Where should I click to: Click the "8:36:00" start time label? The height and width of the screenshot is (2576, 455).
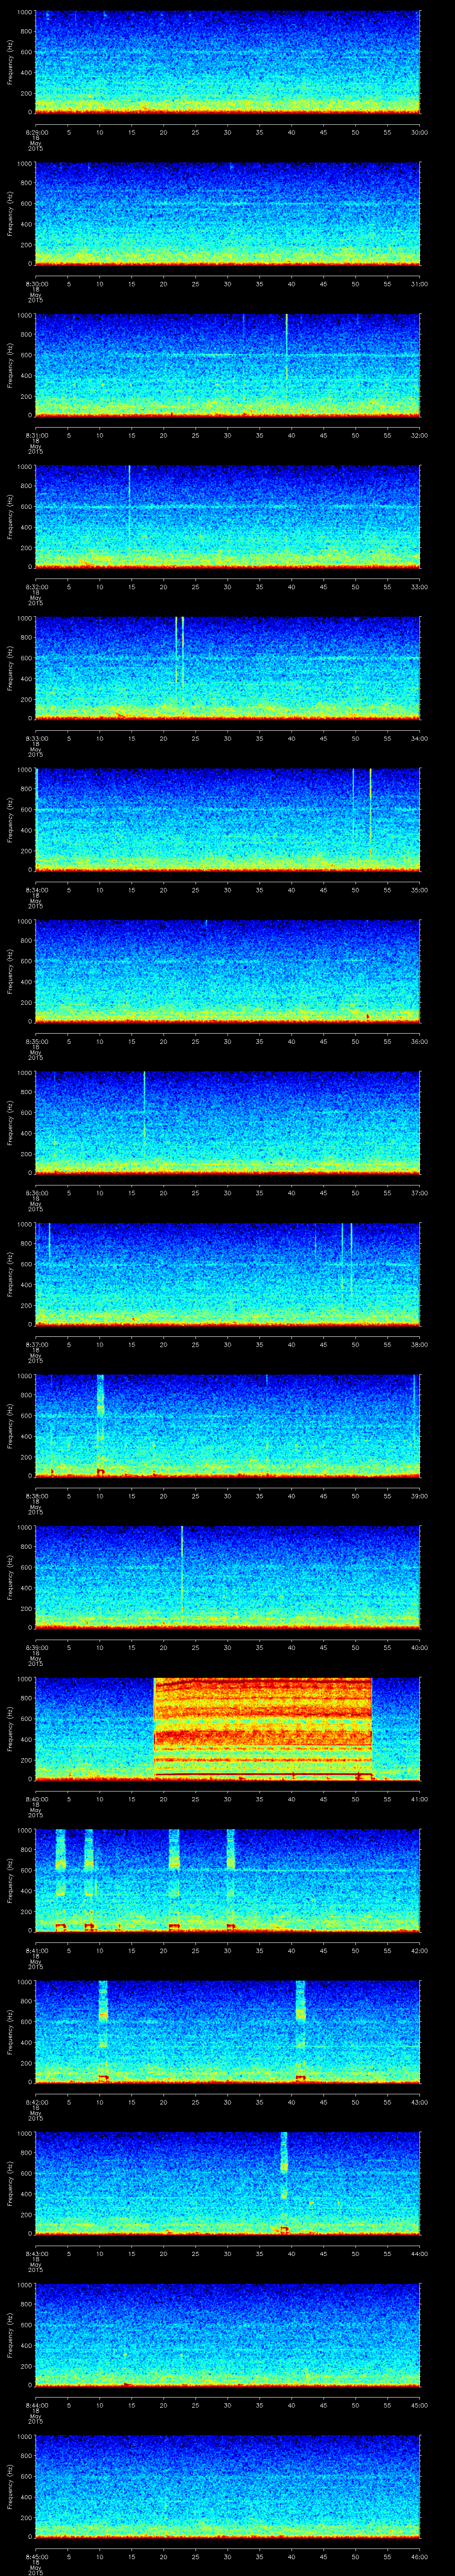coord(36,1193)
